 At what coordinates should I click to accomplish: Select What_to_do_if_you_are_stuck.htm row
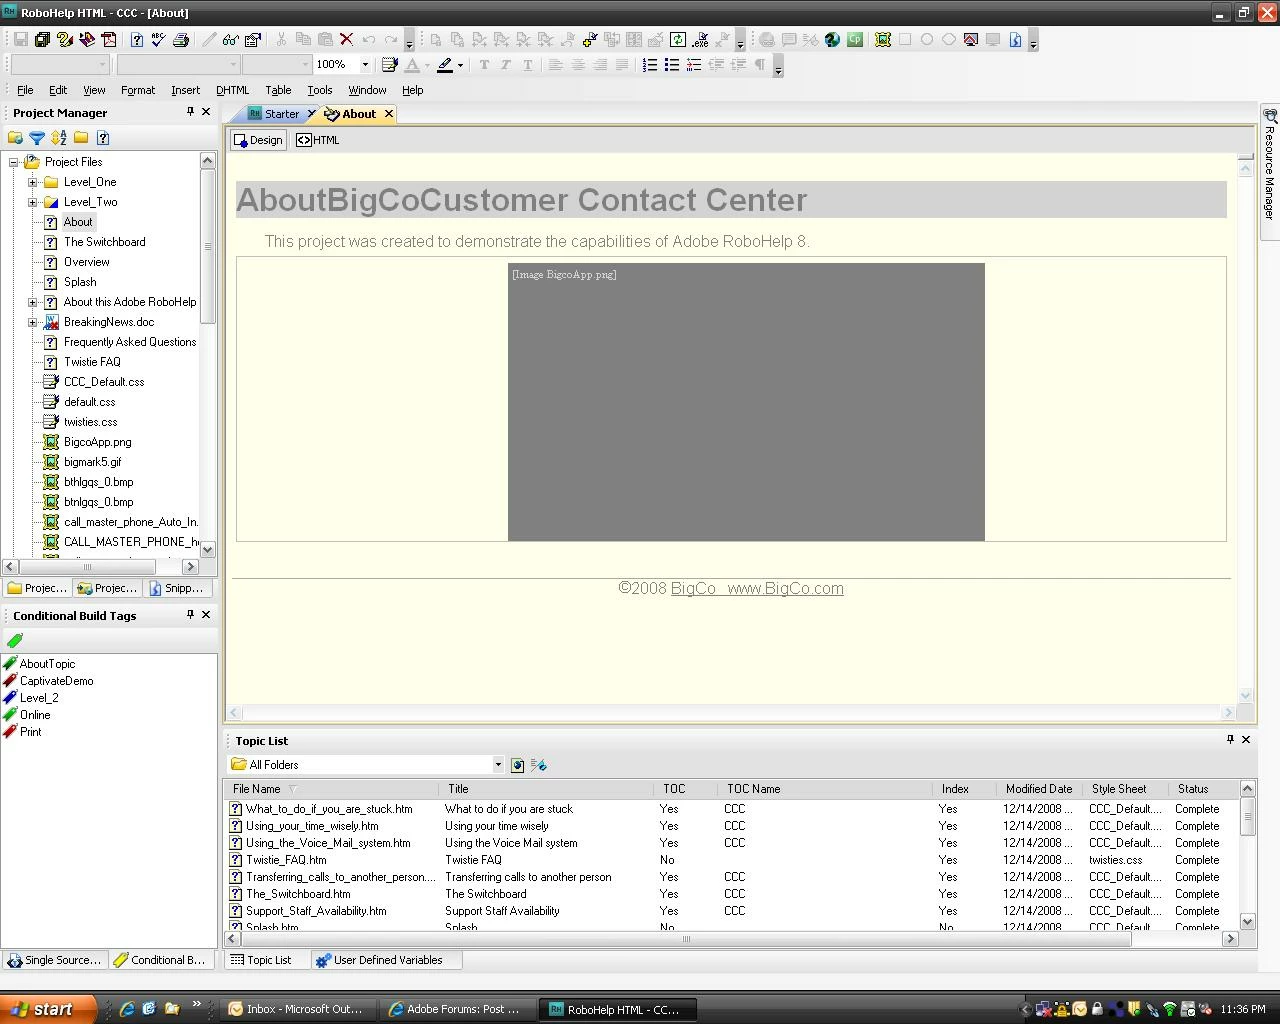point(732,809)
